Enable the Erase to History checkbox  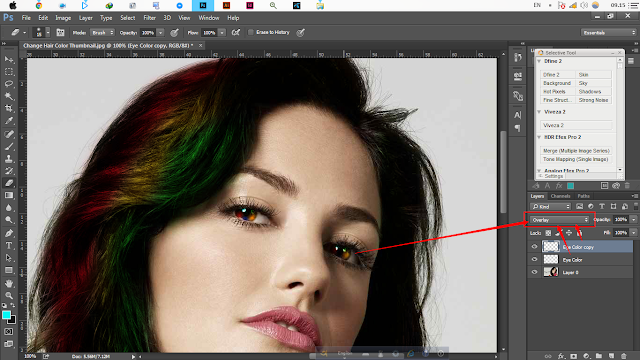pos(251,32)
